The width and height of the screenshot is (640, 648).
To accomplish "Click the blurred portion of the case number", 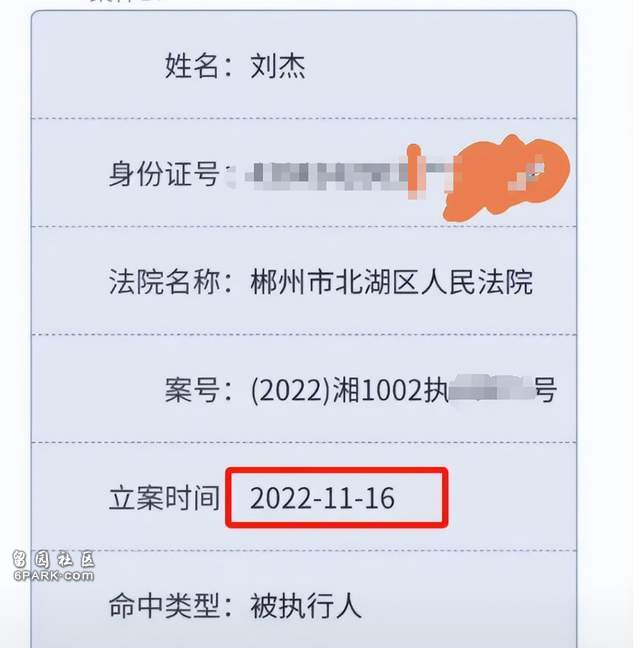I will [491, 388].
